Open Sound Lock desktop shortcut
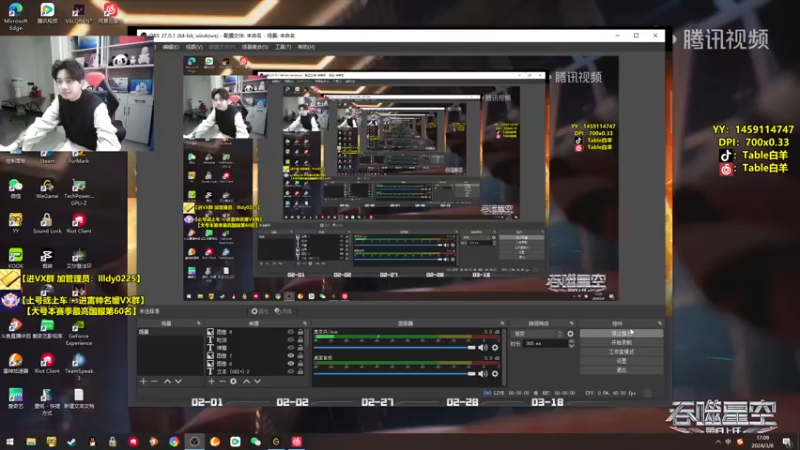800x450 pixels. (x=47, y=223)
